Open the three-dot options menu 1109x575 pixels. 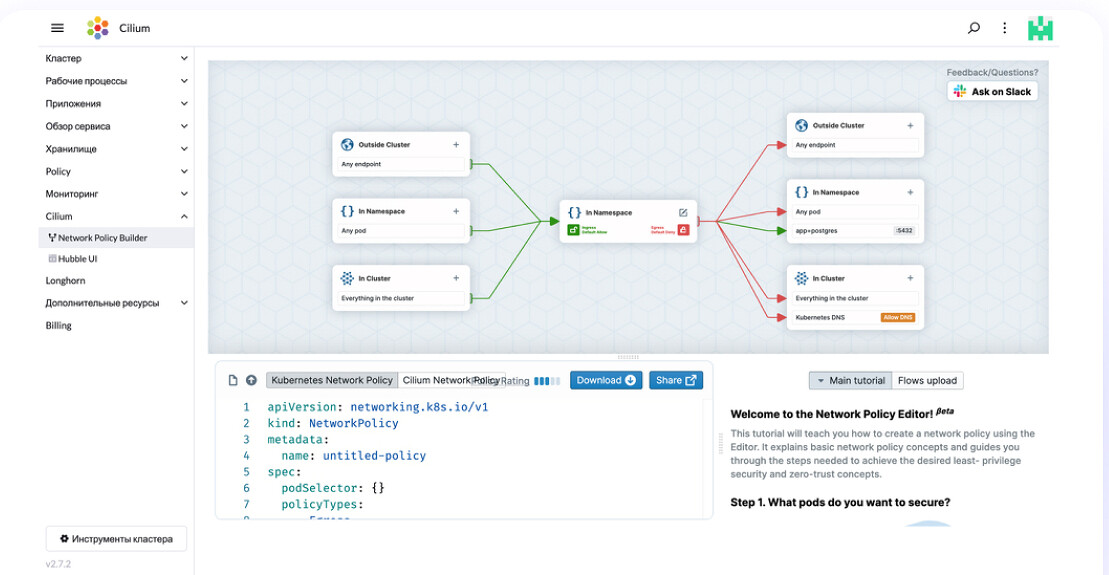[1004, 28]
